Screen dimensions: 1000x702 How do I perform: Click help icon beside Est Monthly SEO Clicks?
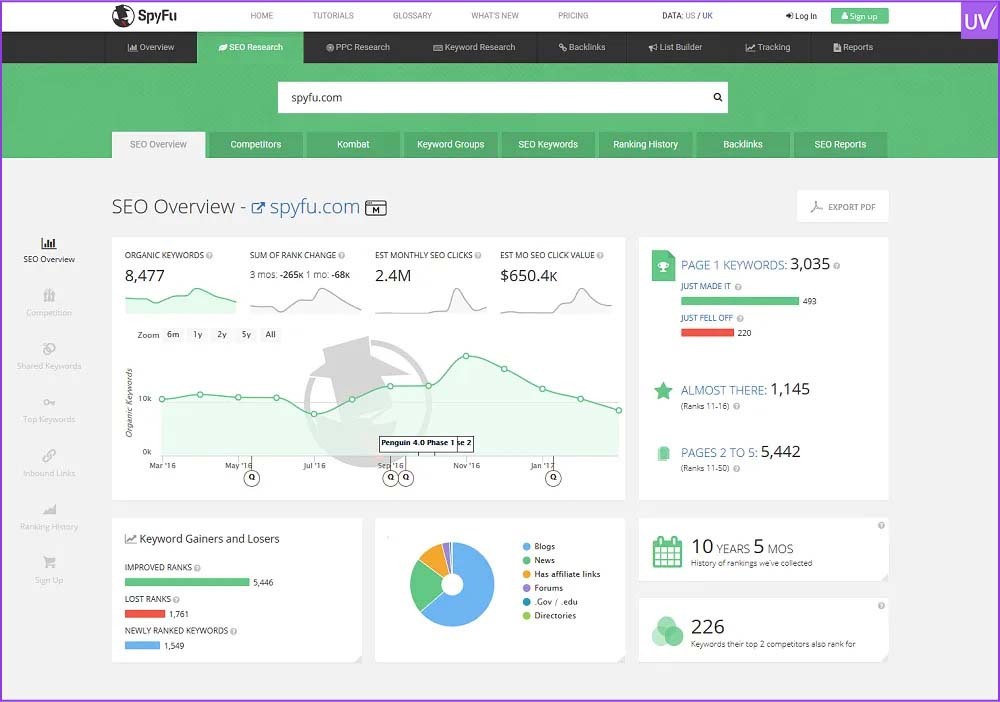click(x=478, y=256)
